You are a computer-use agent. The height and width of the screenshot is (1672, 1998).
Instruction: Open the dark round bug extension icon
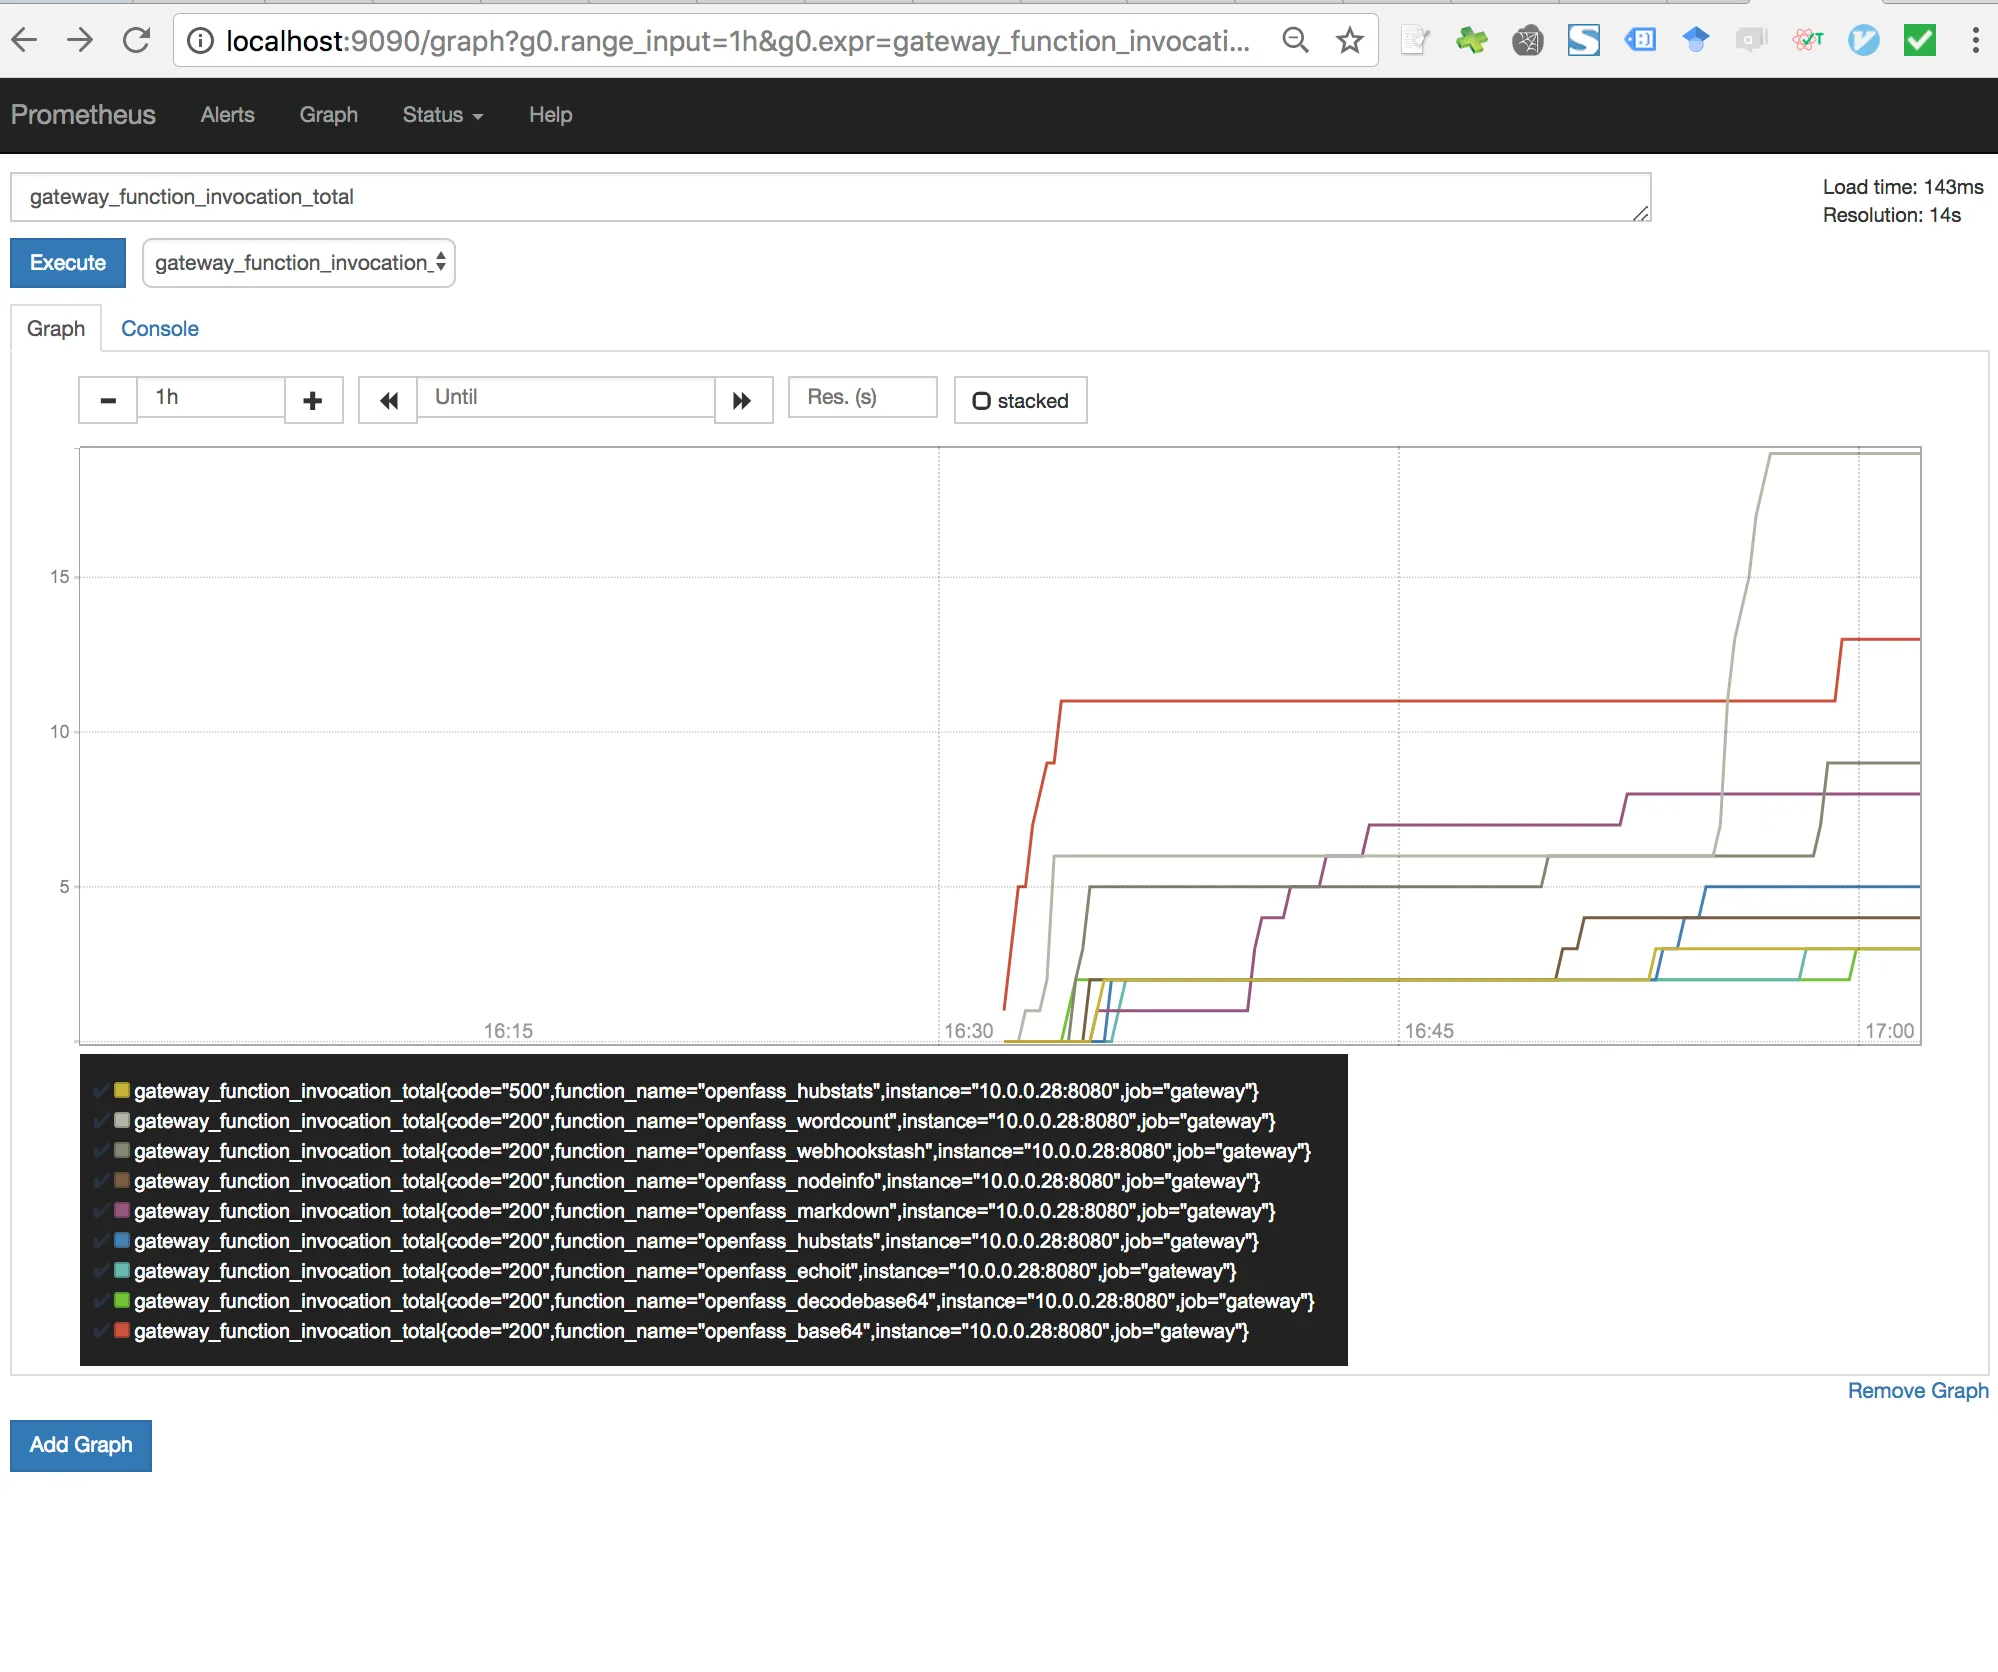pyautogui.click(x=1527, y=40)
